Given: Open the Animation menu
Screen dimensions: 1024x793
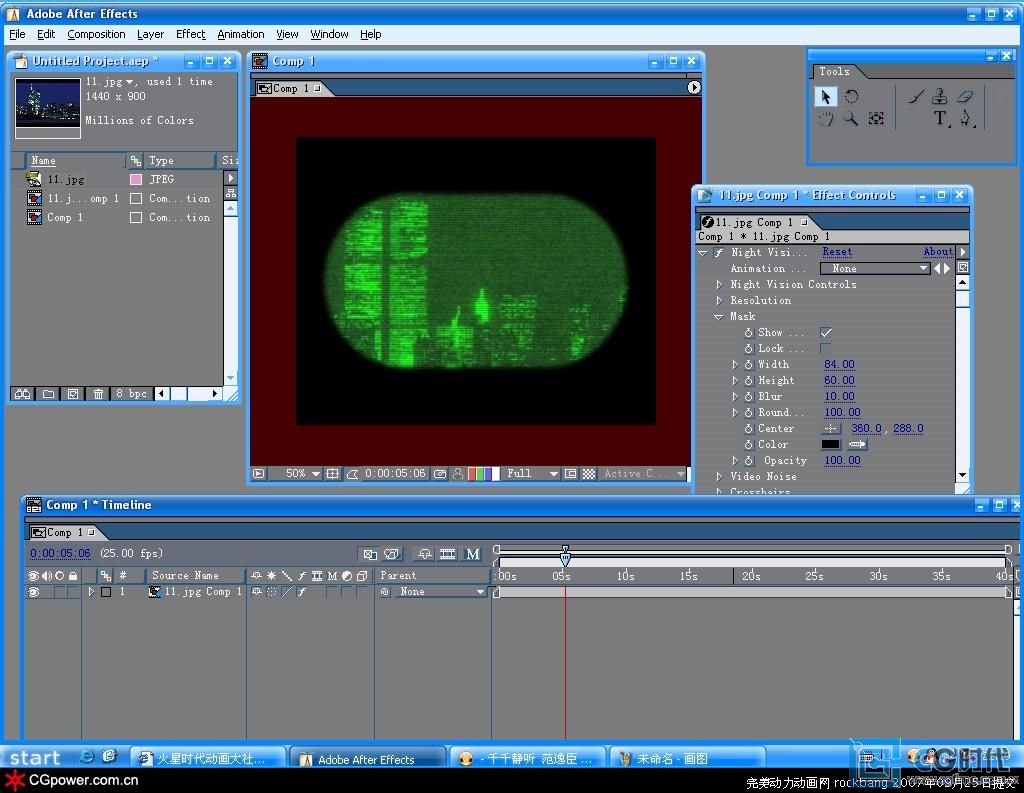Looking at the screenshot, I should pos(241,34).
